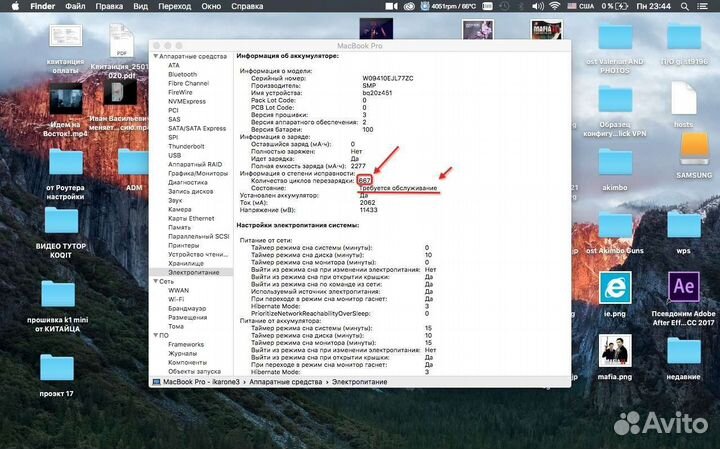Open the Окно menu

pos(211,6)
